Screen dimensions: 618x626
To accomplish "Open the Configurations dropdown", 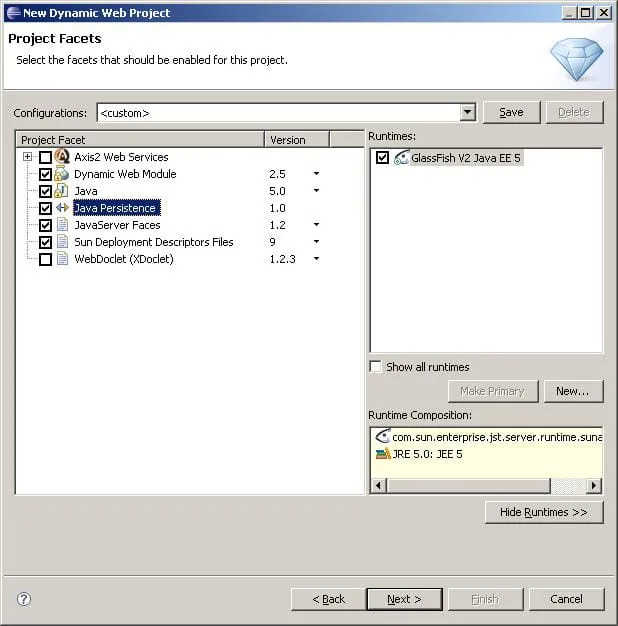I will pos(467,113).
